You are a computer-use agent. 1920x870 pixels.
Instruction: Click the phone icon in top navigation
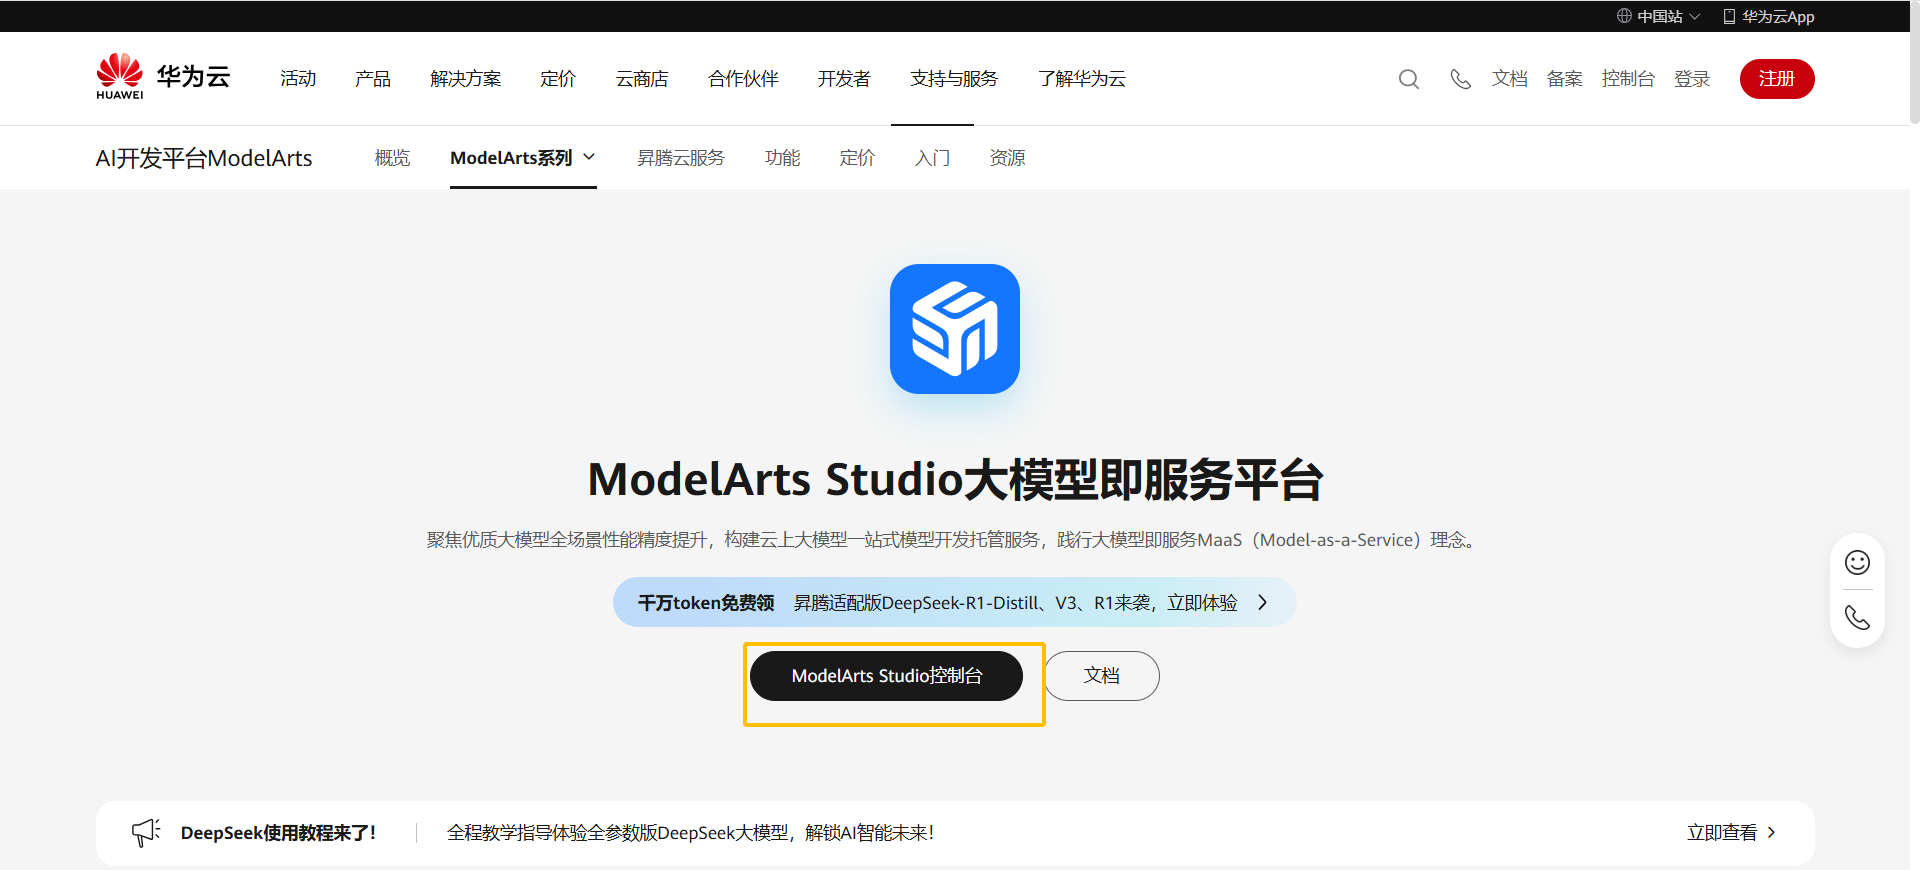pyautogui.click(x=1461, y=79)
